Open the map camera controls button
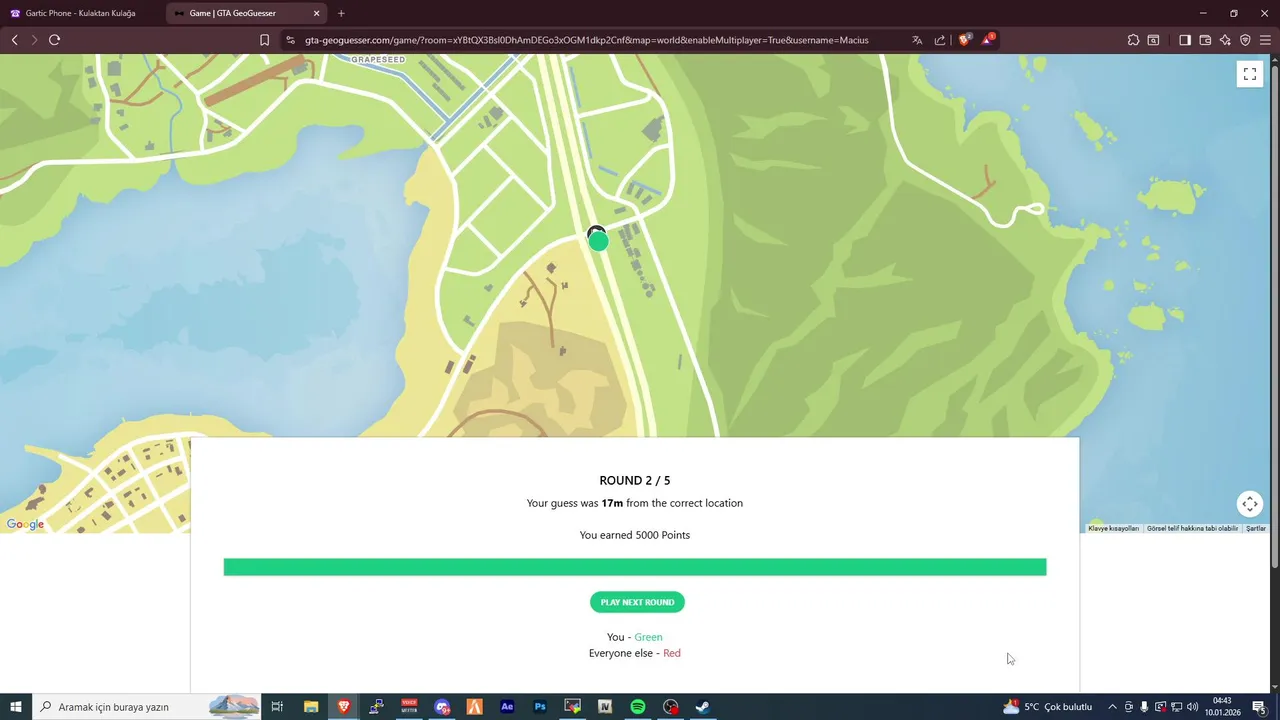The width and height of the screenshot is (1280, 720). click(x=1250, y=504)
